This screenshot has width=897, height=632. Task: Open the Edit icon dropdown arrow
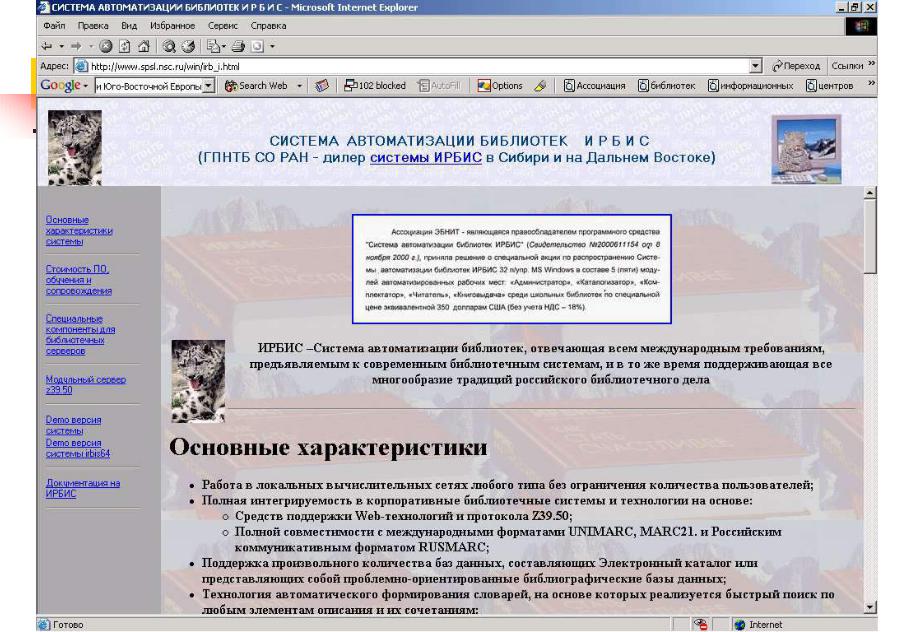coord(272,46)
